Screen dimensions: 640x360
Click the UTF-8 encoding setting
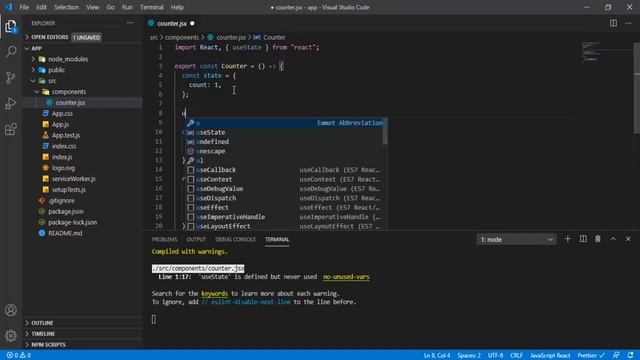click(496, 356)
